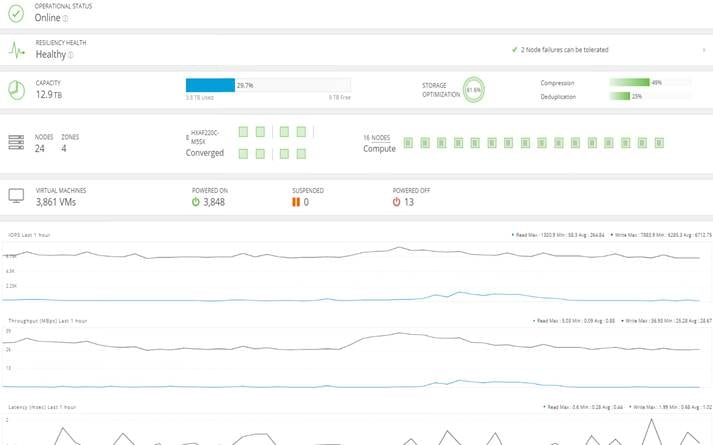Toggle the Write legend of Throughput chart

point(667,321)
